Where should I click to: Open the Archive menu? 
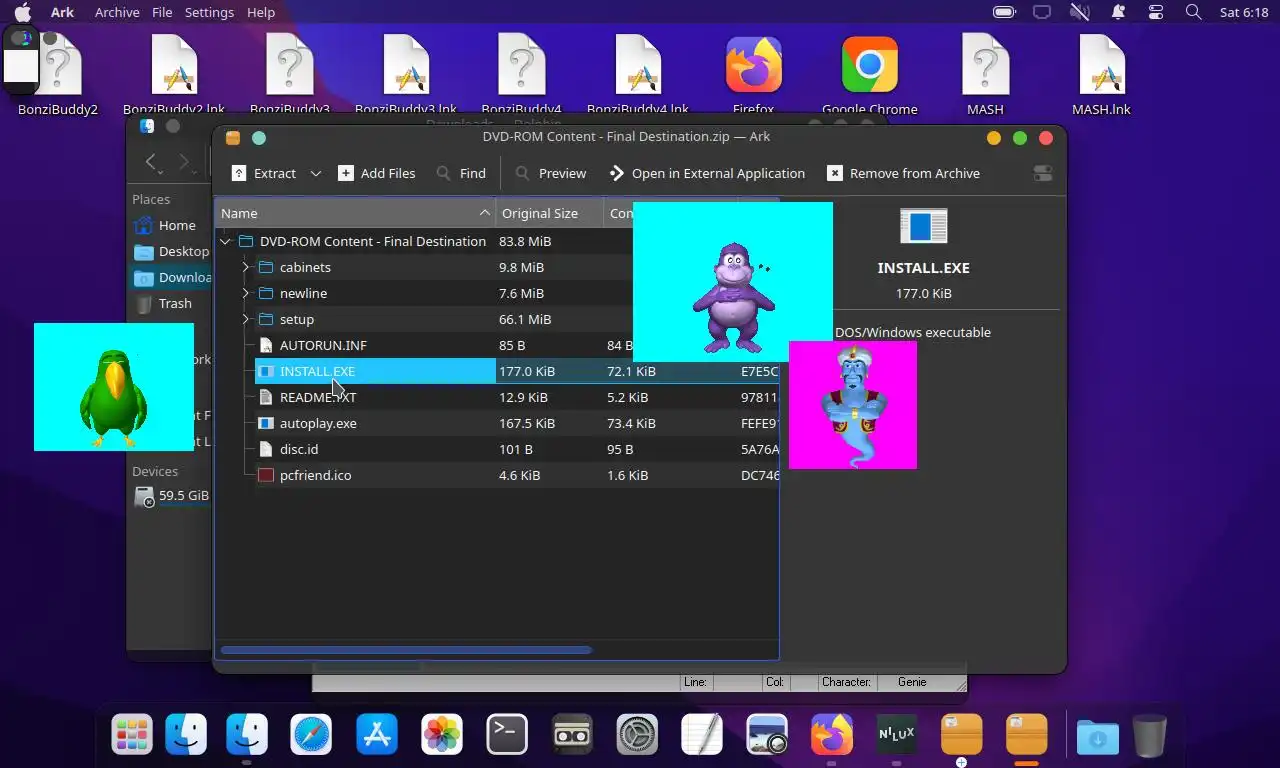pos(117,12)
